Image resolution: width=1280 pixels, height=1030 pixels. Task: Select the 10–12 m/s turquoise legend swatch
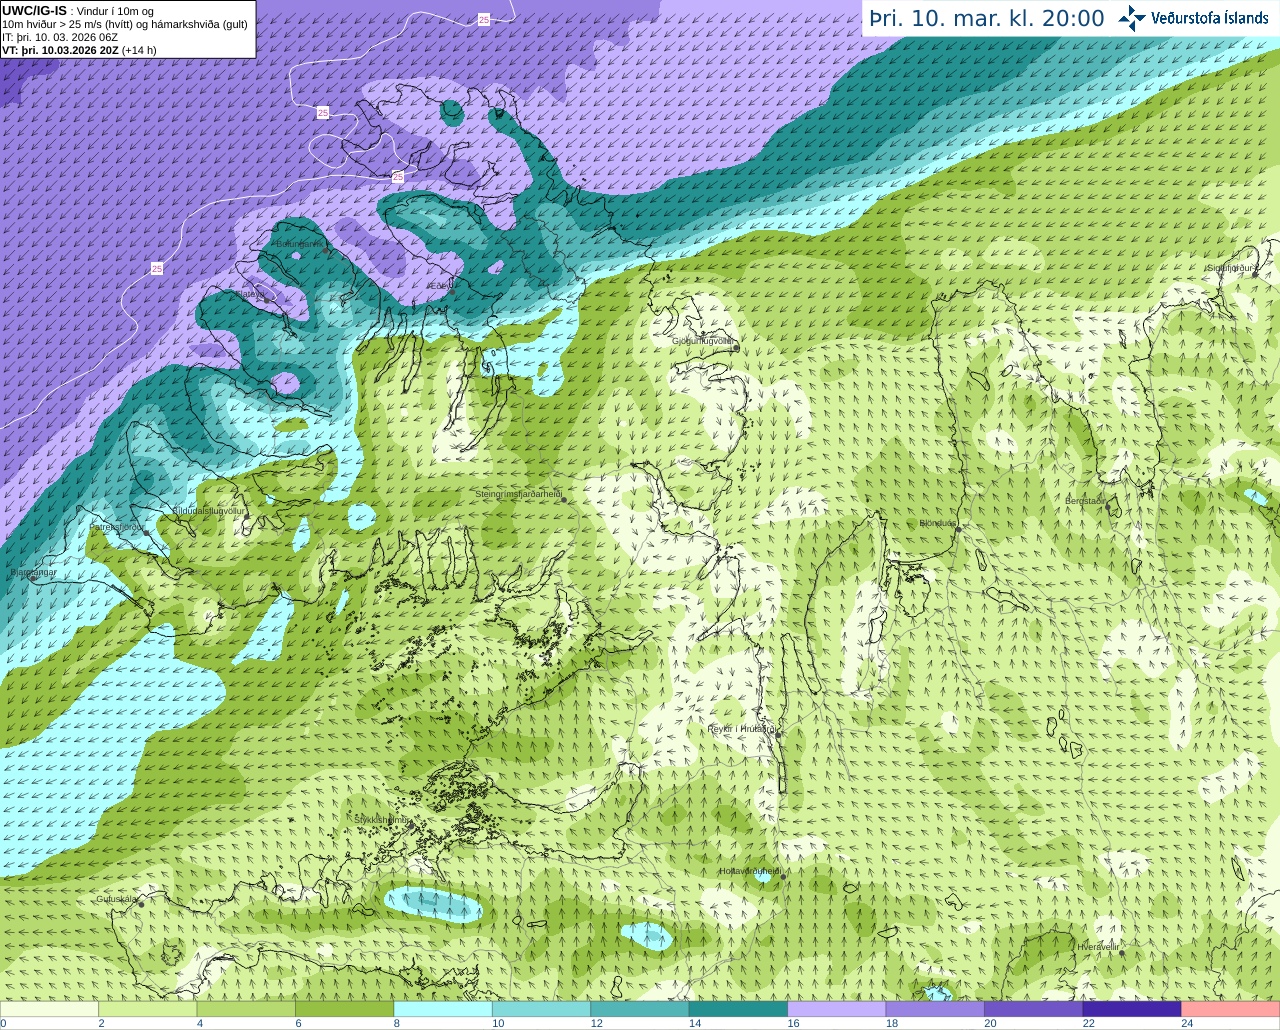pos(541,1009)
